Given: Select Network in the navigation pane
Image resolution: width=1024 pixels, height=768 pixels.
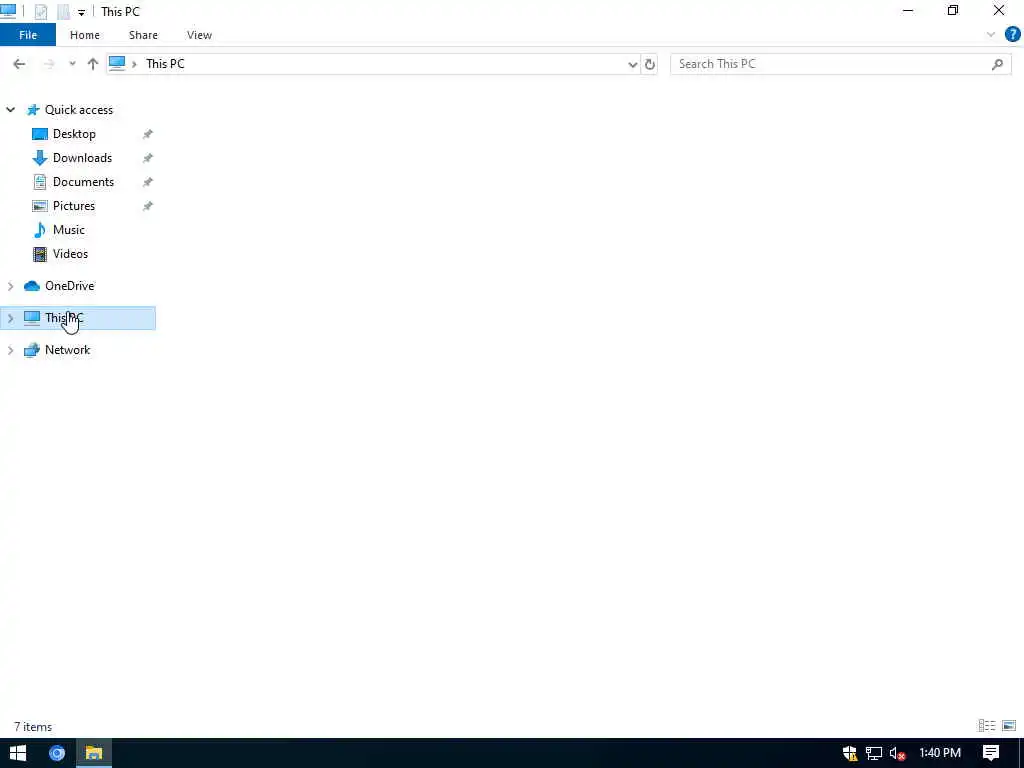Looking at the screenshot, I should tap(67, 350).
